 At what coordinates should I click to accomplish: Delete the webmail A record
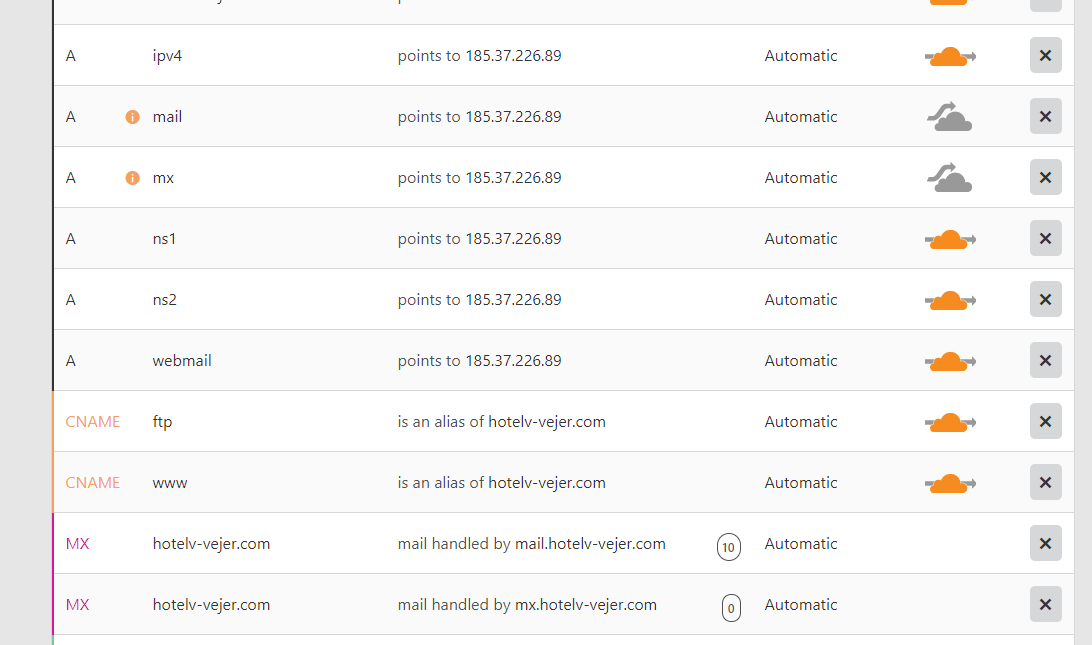[x=1045, y=361]
